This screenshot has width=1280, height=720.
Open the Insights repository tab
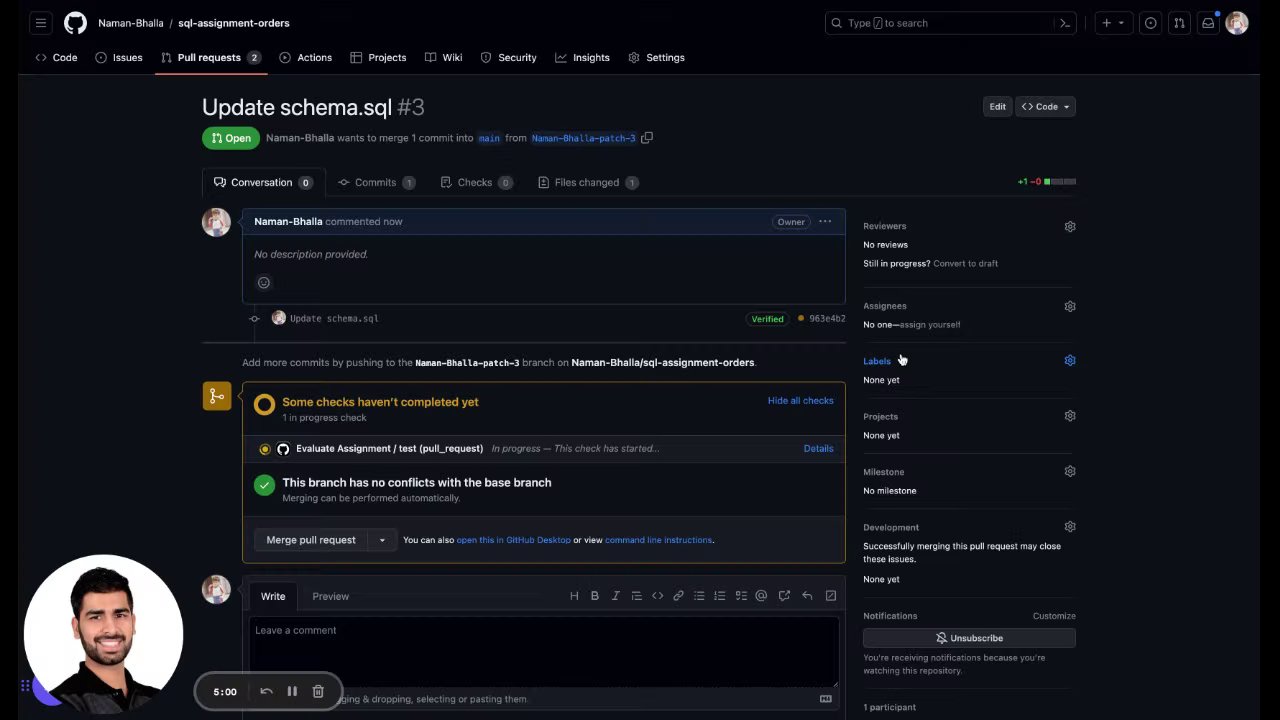coord(582,58)
